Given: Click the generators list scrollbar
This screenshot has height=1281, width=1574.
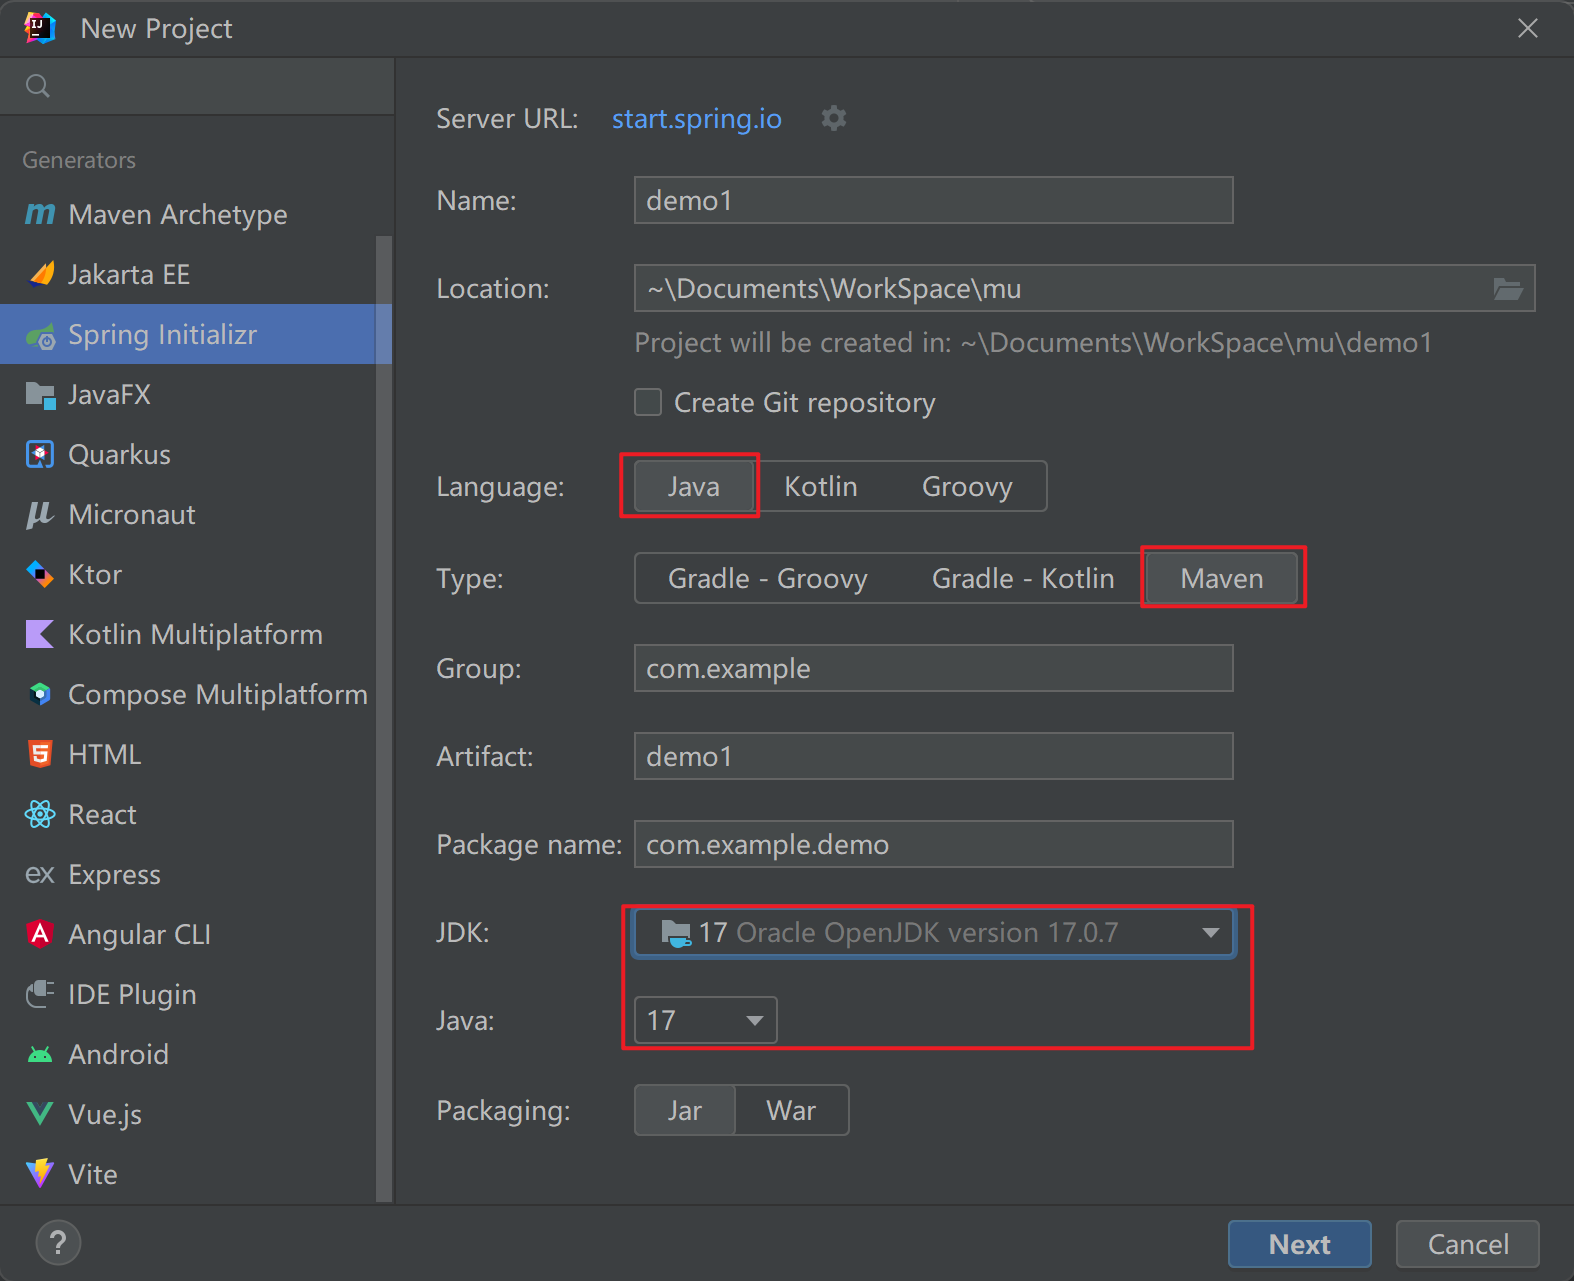Looking at the screenshot, I should pos(384,700).
